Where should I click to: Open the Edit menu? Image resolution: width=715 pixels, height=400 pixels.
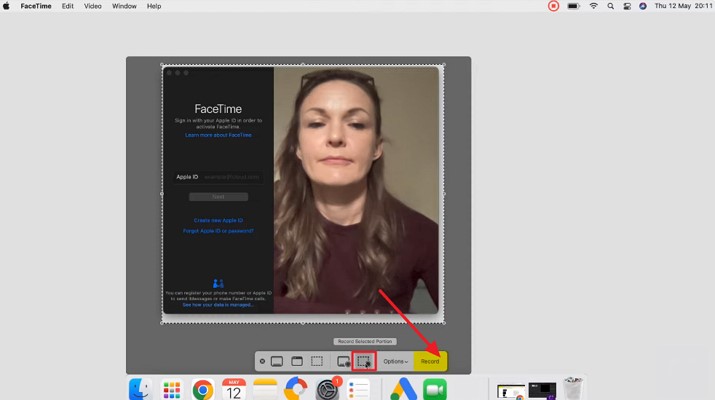[x=67, y=6]
